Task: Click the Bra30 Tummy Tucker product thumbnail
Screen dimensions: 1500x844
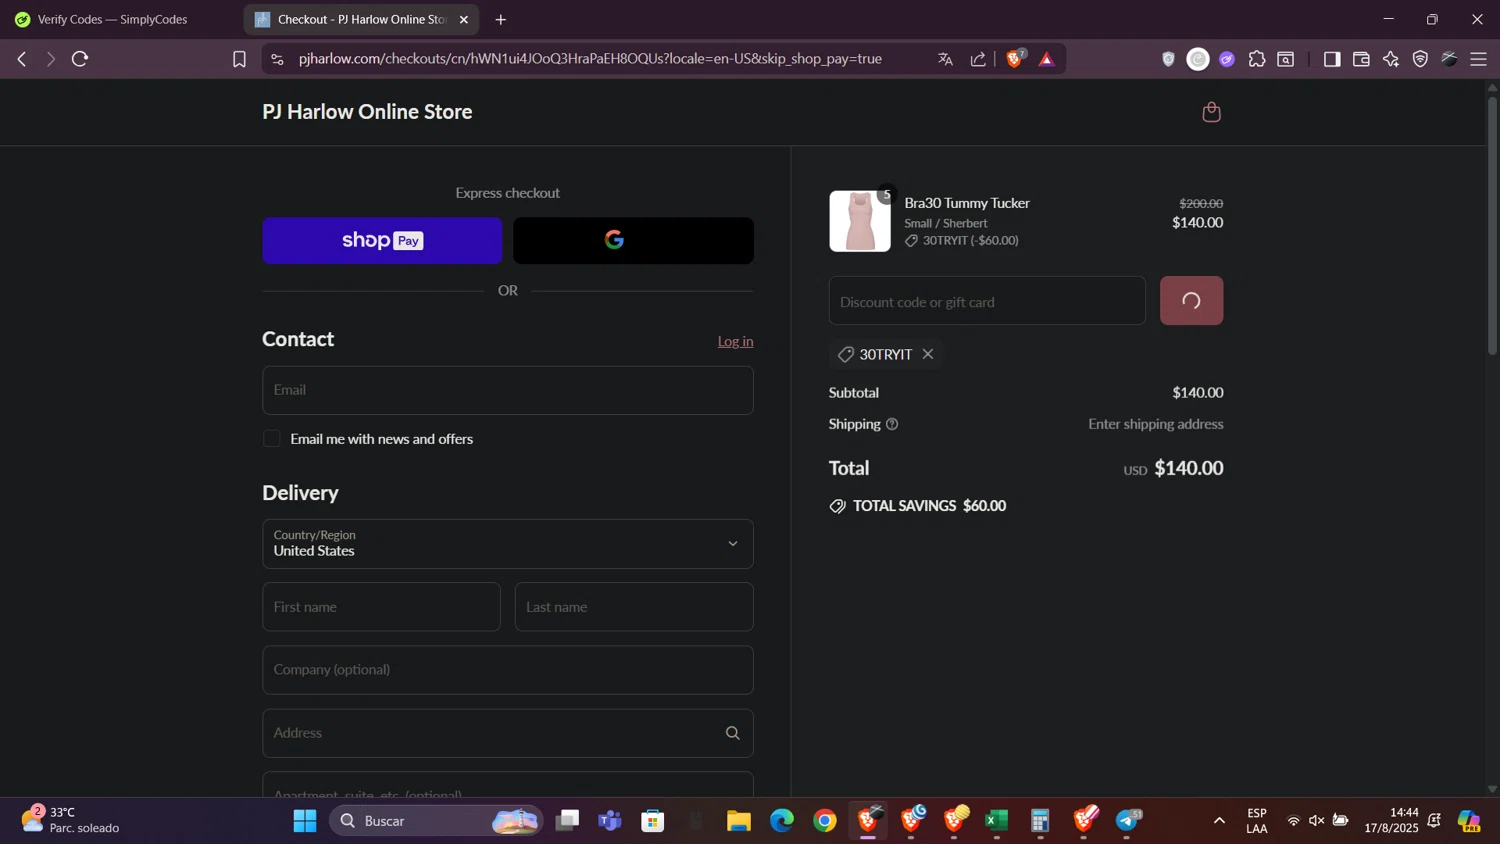Action: point(860,221)
